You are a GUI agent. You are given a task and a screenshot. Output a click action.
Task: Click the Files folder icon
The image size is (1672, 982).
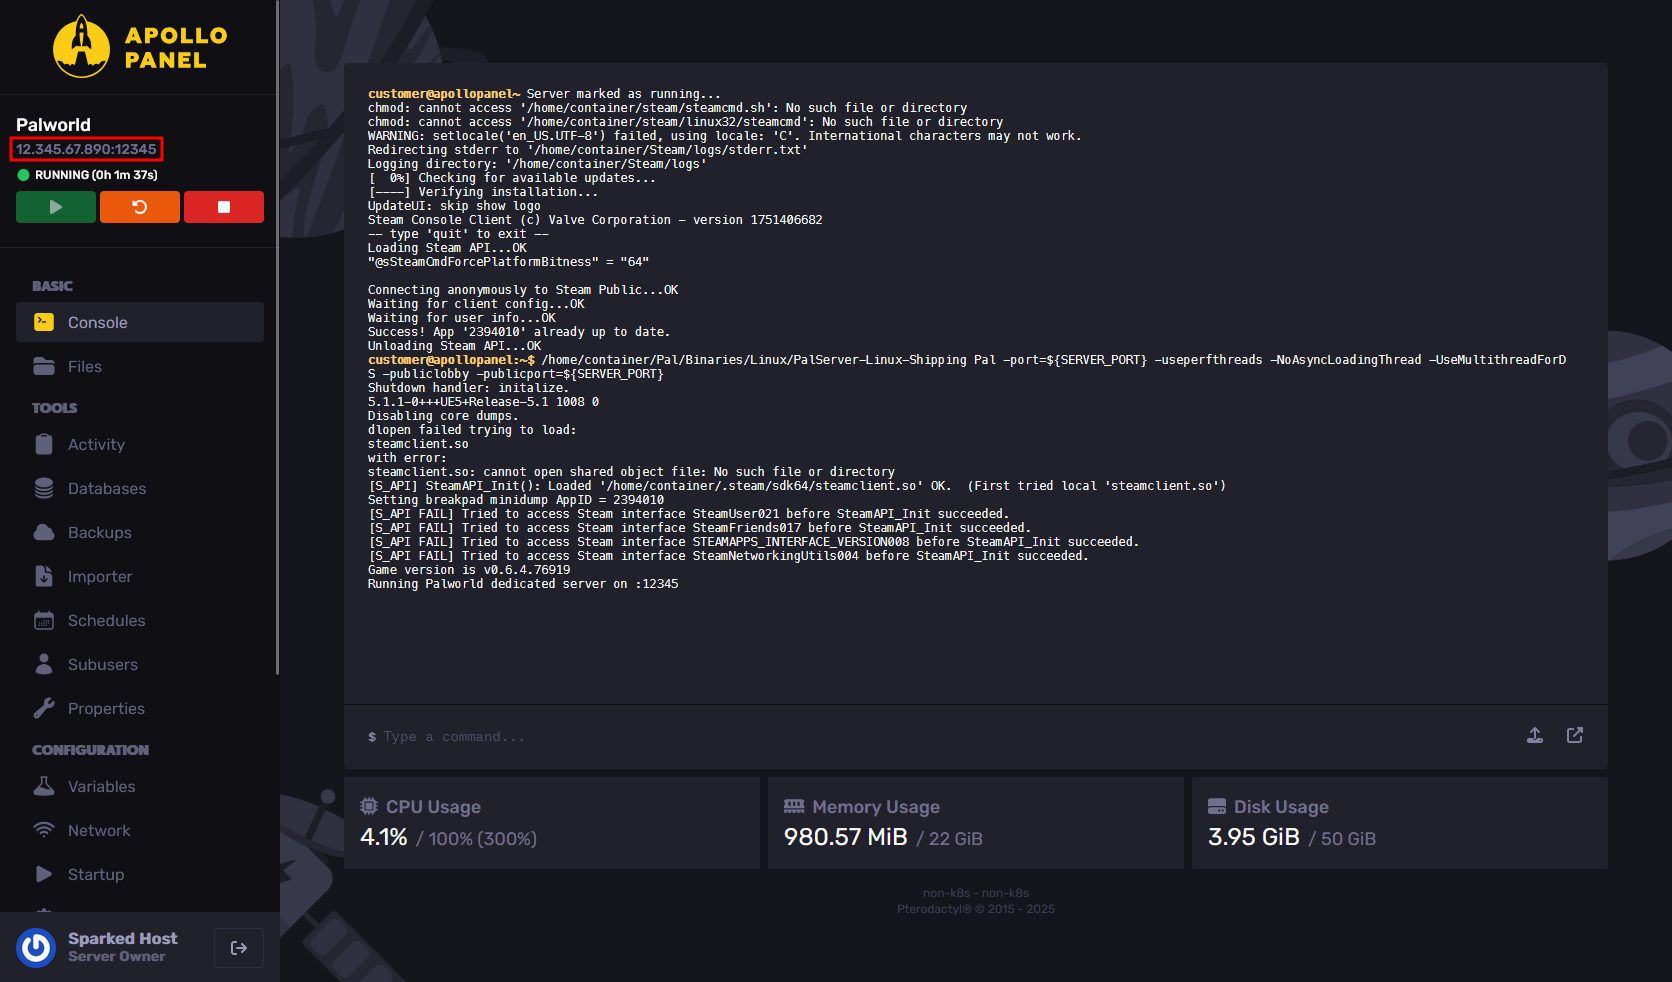44,366
